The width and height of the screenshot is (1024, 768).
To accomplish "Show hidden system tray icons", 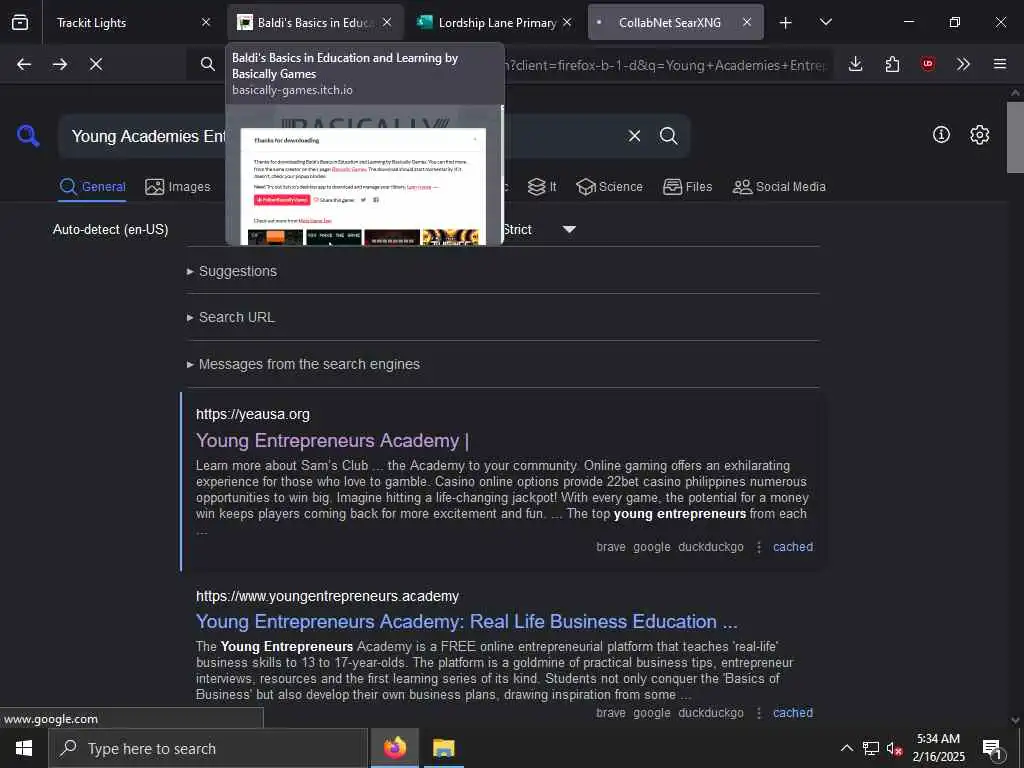I will point(846,748).
